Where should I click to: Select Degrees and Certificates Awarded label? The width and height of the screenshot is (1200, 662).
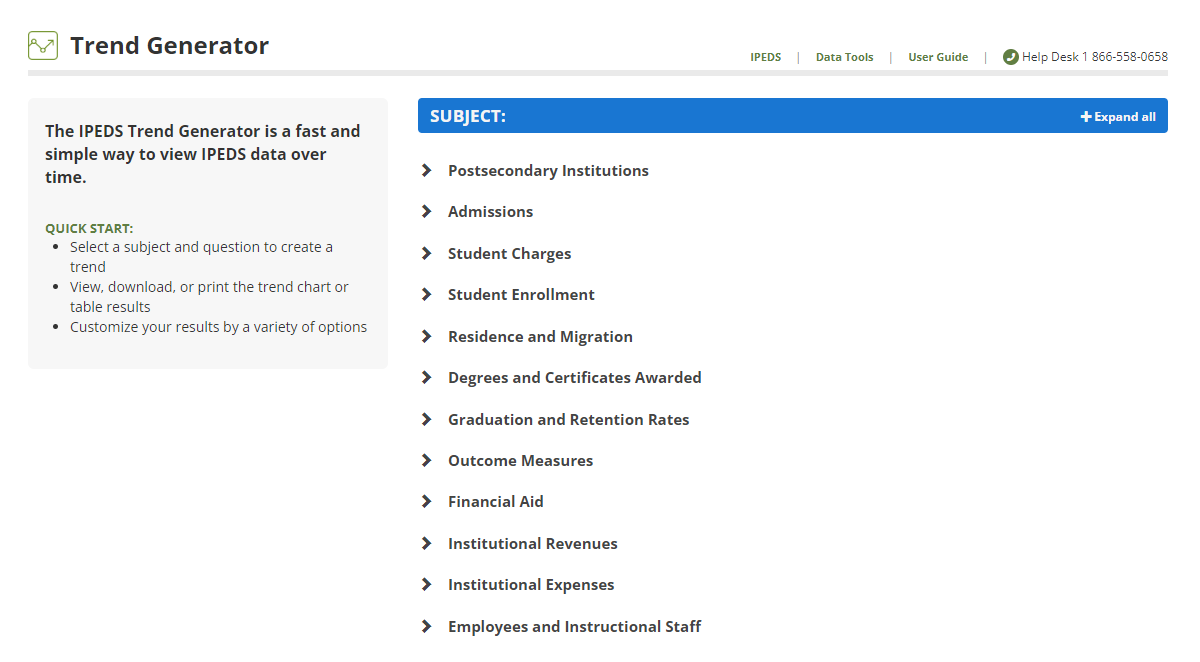pos(574,377)
